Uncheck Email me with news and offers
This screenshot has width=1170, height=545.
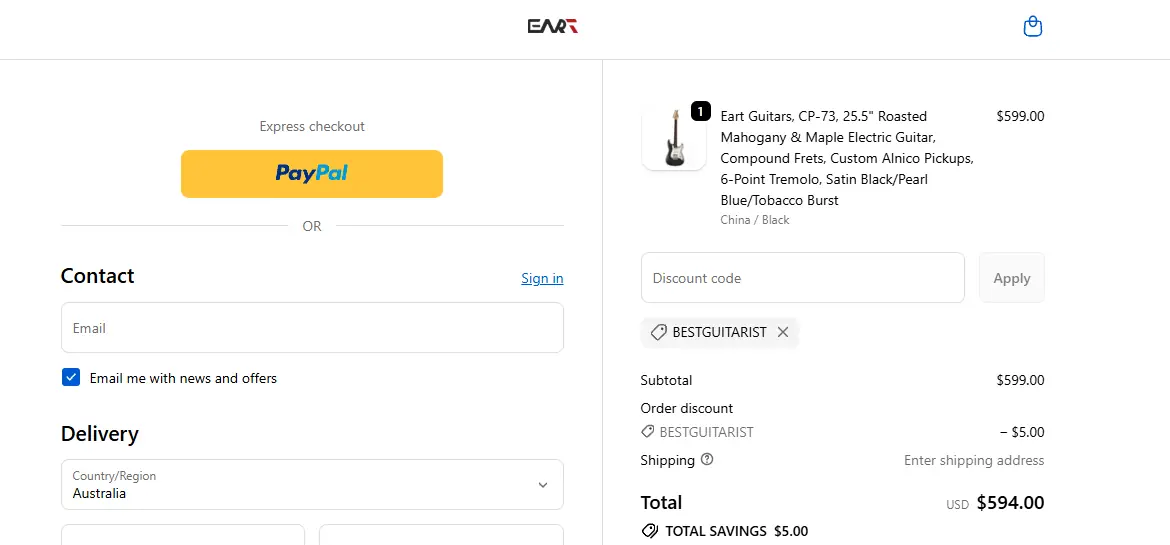click(x=71, y=378)
